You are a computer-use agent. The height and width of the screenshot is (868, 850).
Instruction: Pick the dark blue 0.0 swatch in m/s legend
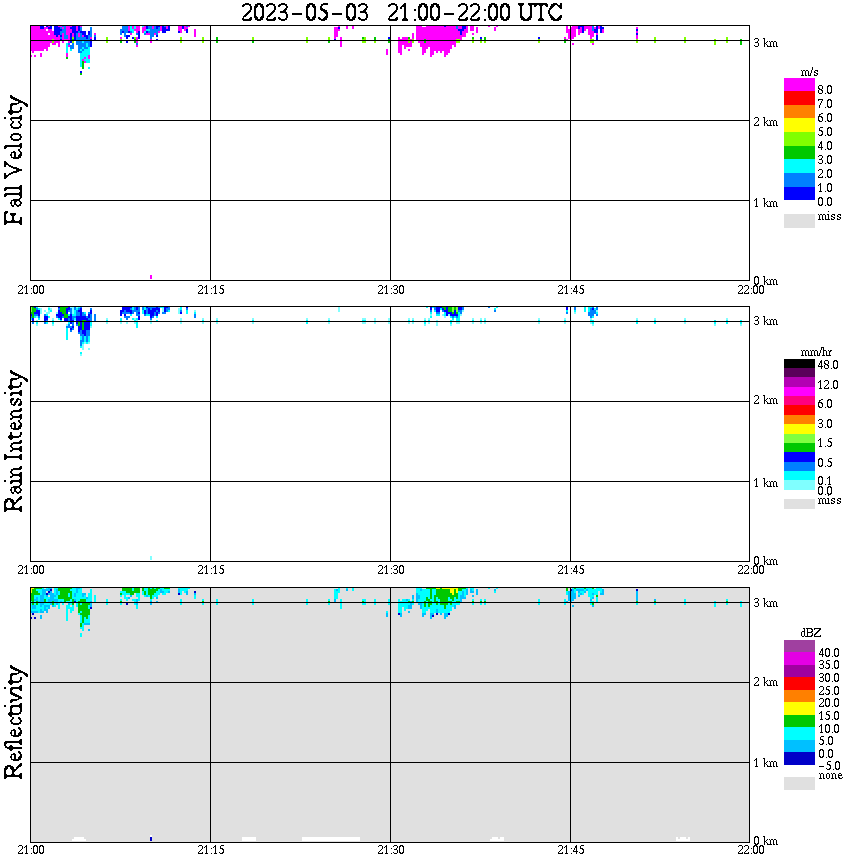click(x=799, y=193)
